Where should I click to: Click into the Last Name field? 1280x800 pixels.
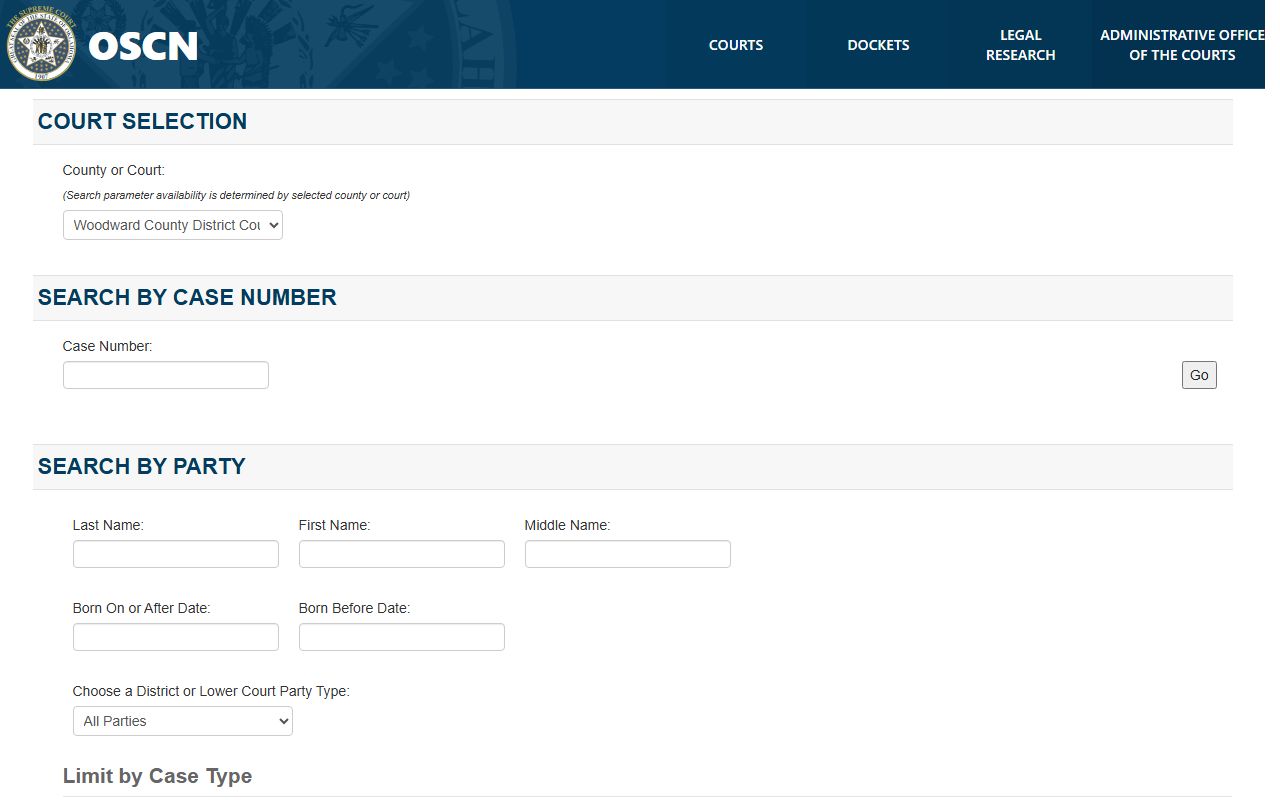(176, 554)
